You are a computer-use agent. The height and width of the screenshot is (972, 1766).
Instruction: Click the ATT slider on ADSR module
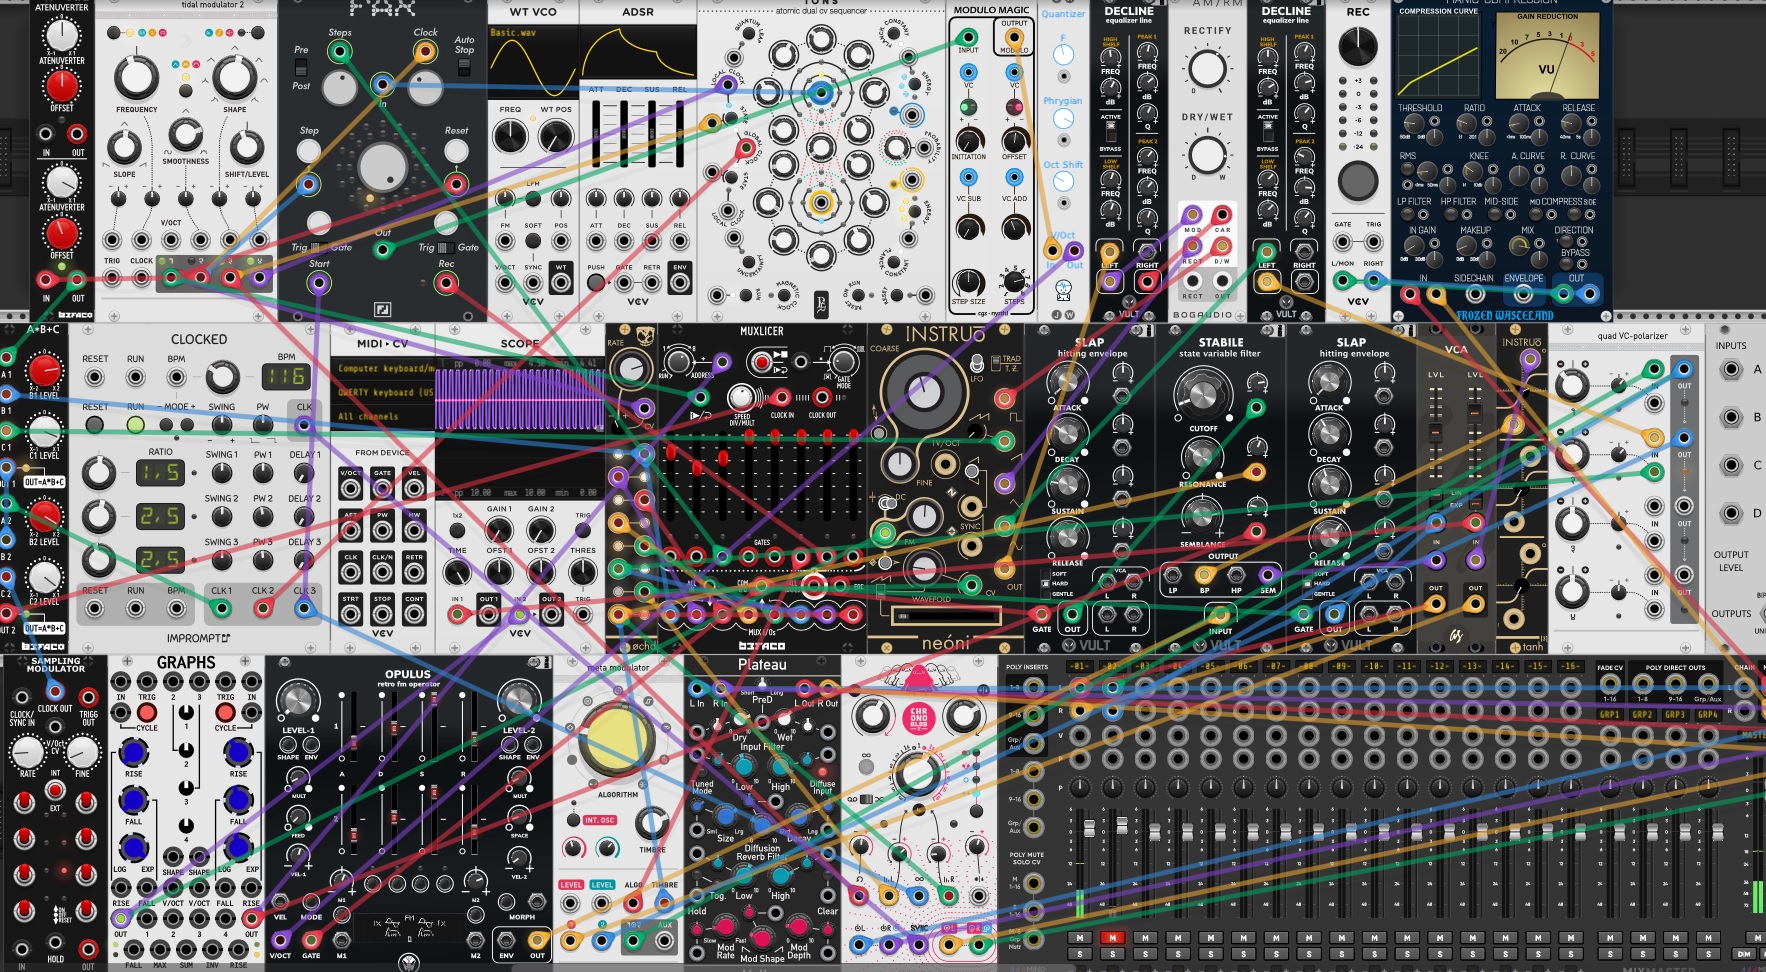(x=596, y=135)
